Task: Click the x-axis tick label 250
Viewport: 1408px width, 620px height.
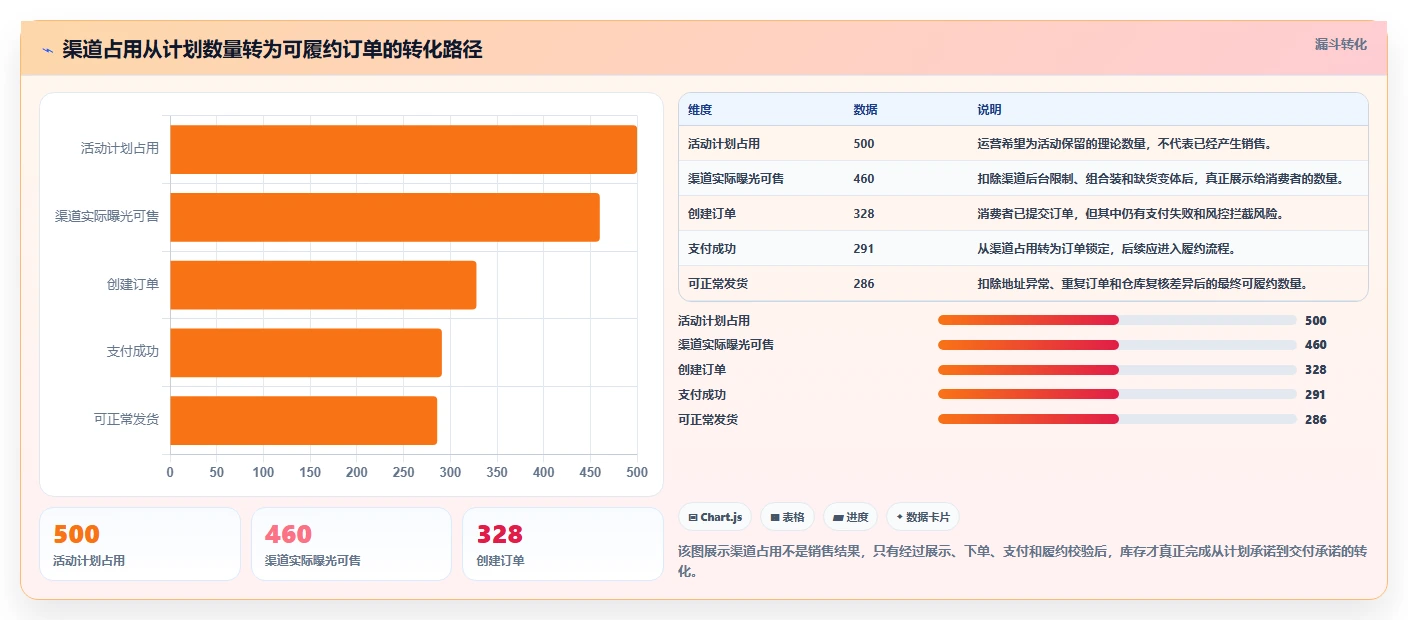Action: point(403,472)
